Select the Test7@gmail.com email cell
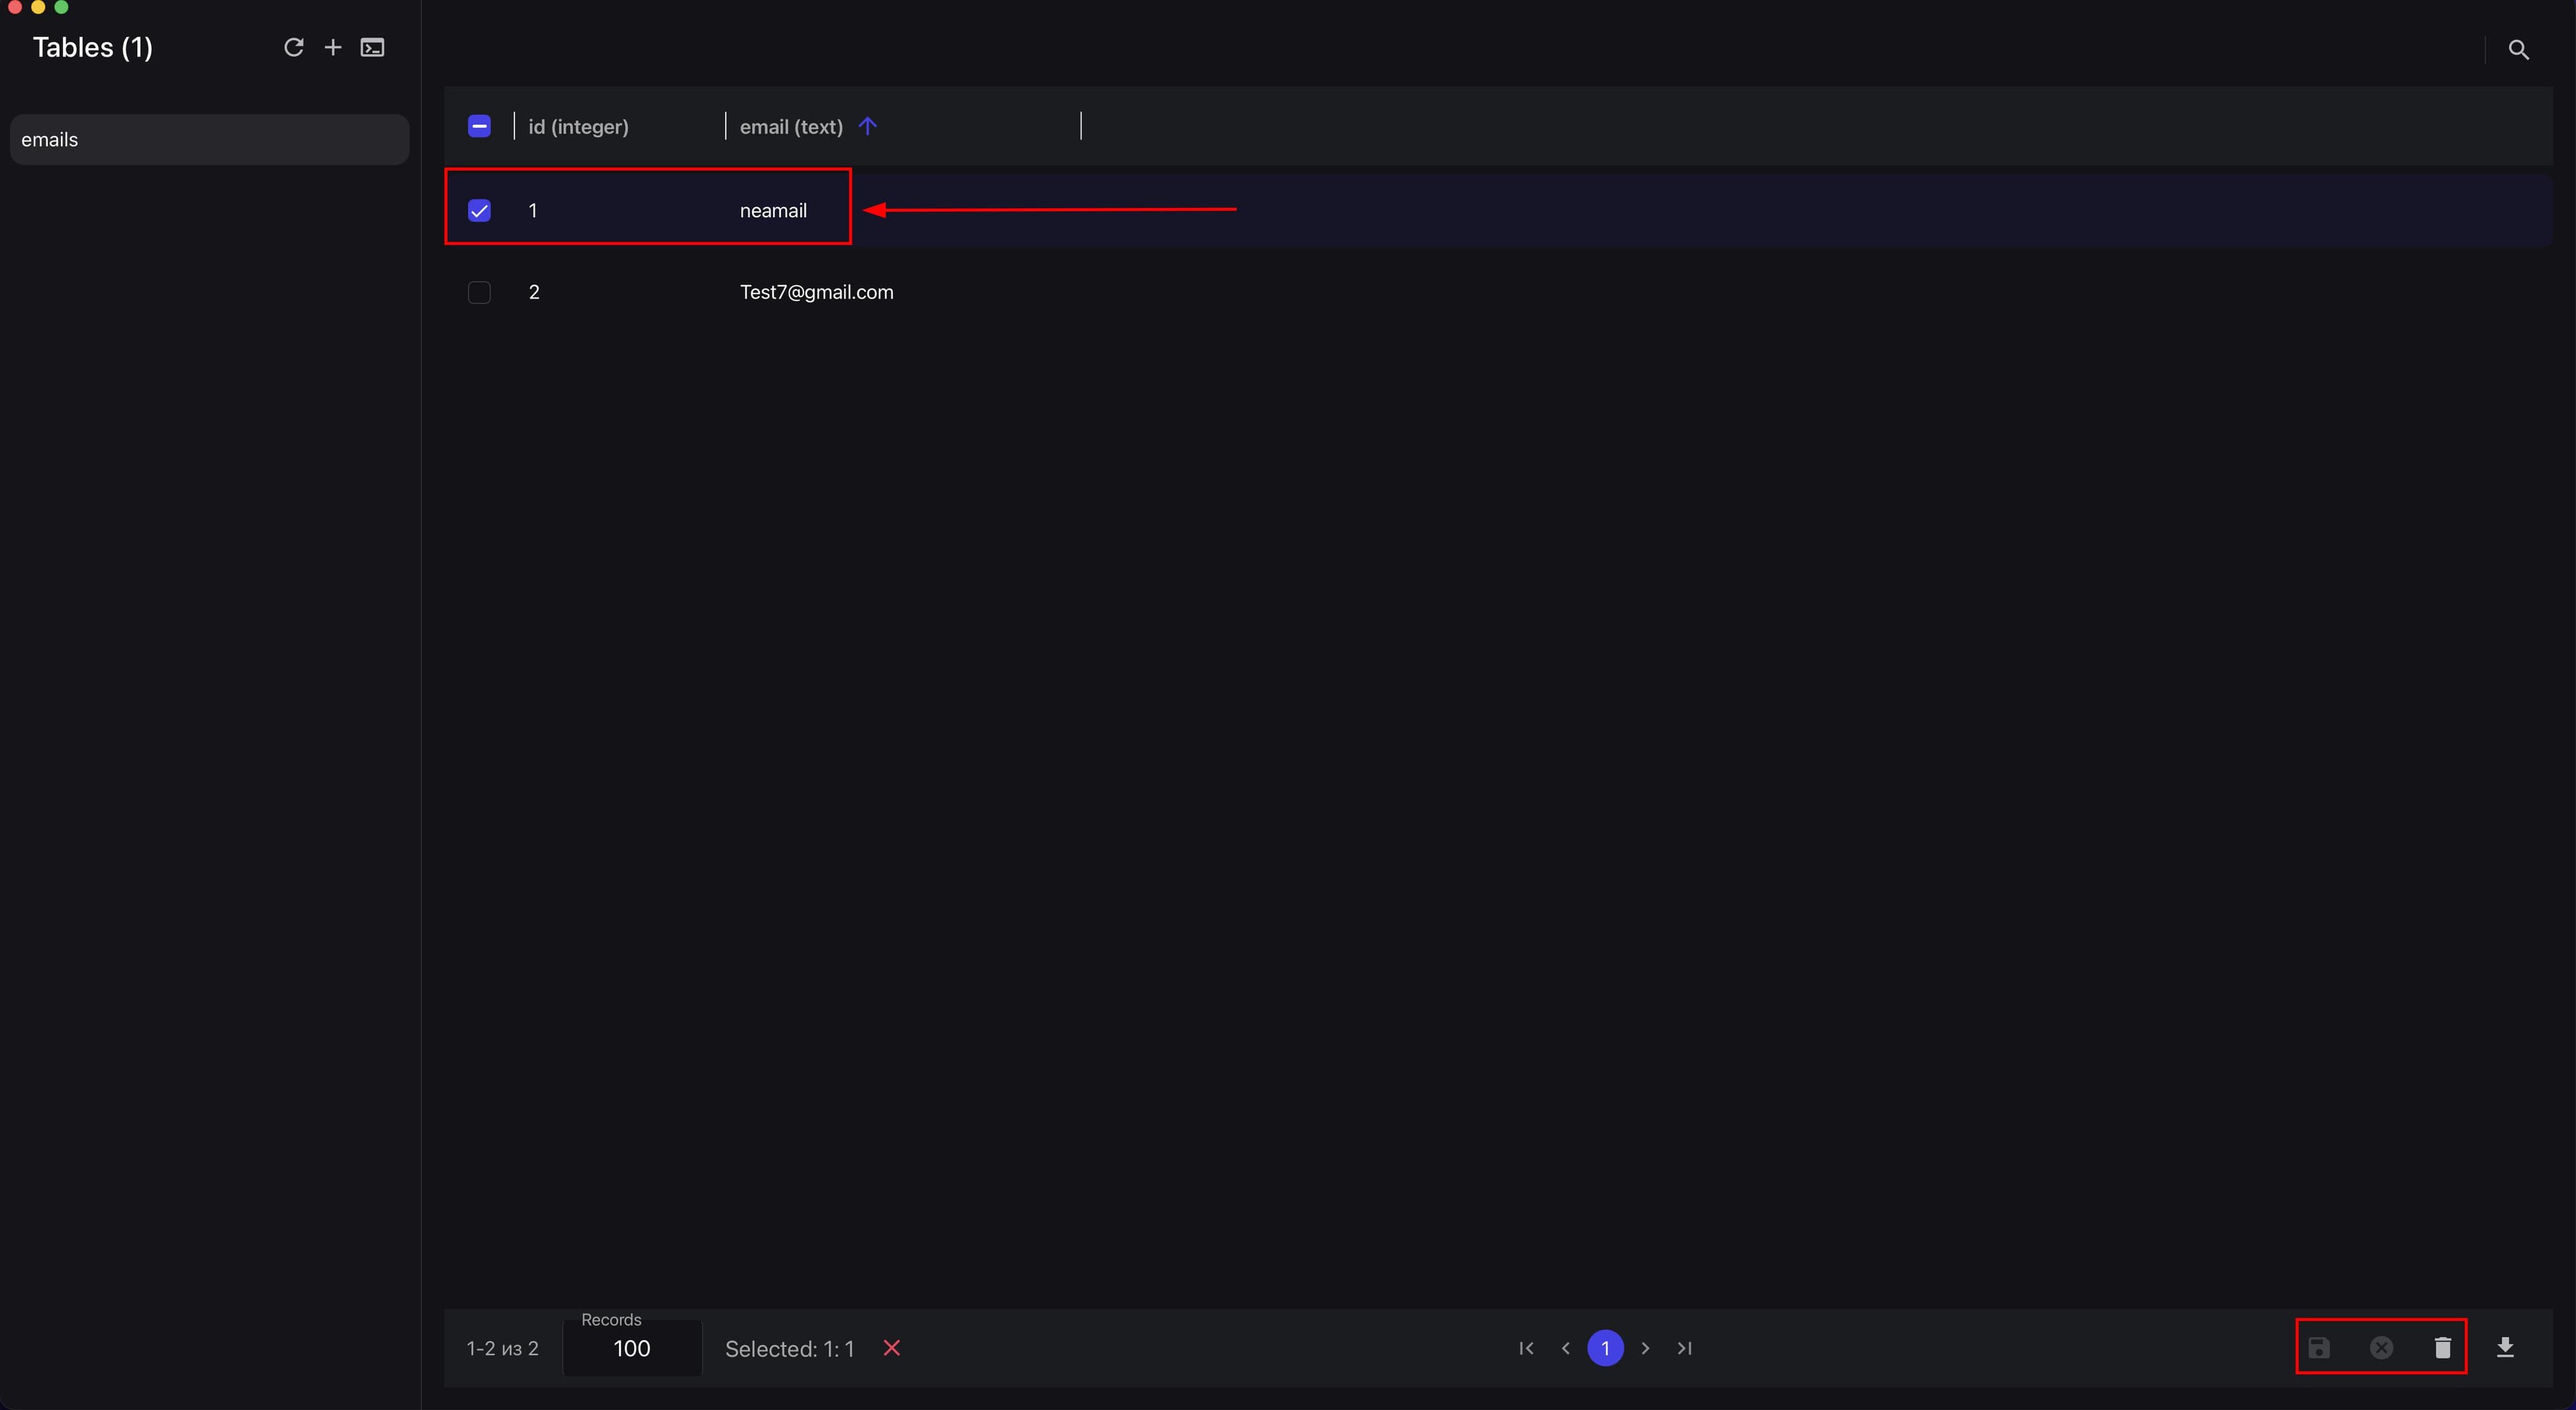The height and width of the screenshot is (1410, 2576). click(x=816, y=292)
